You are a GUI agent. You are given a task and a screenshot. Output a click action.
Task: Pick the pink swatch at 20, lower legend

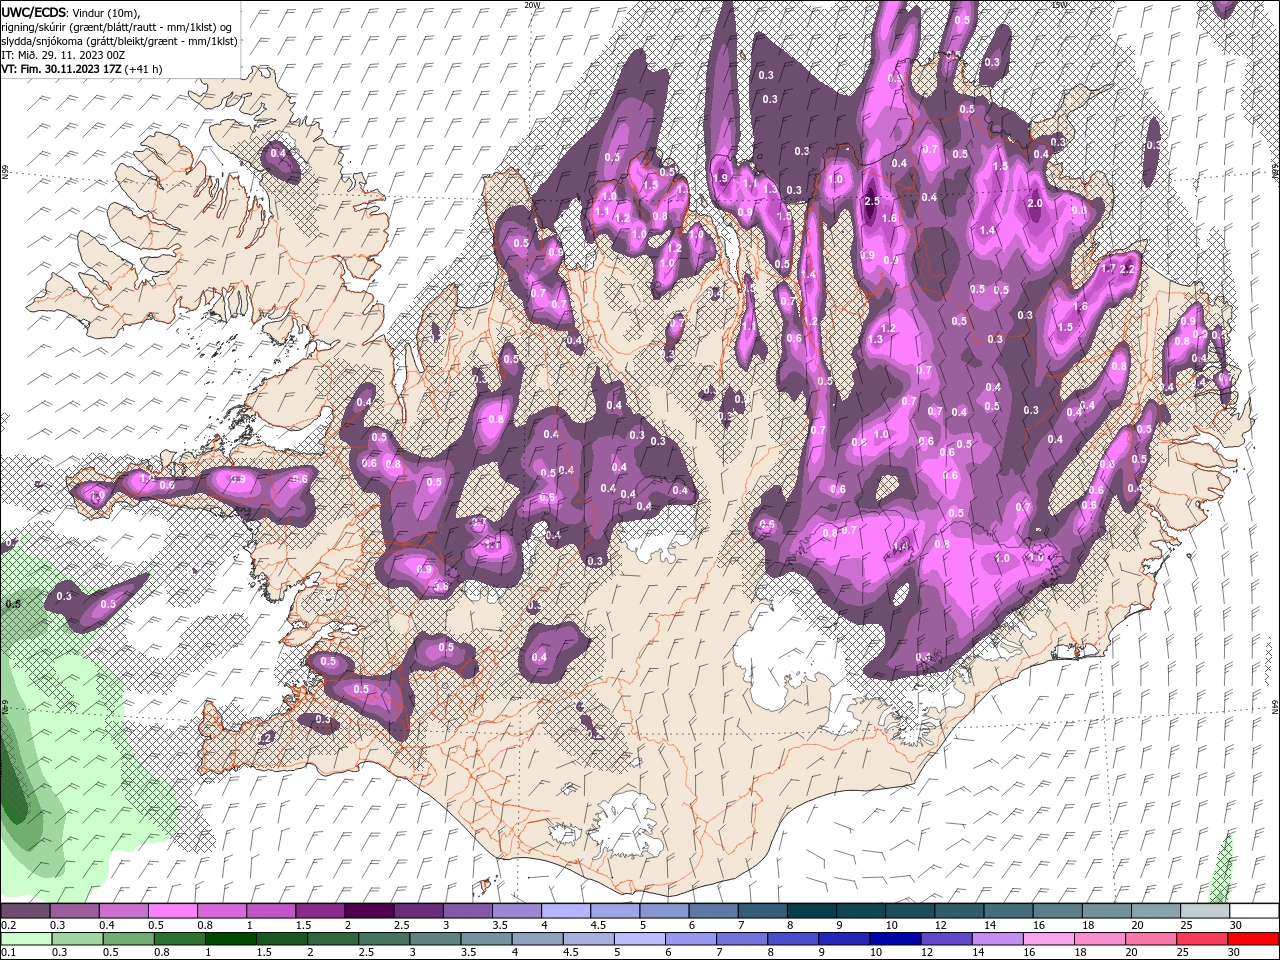click(1150, 939)
